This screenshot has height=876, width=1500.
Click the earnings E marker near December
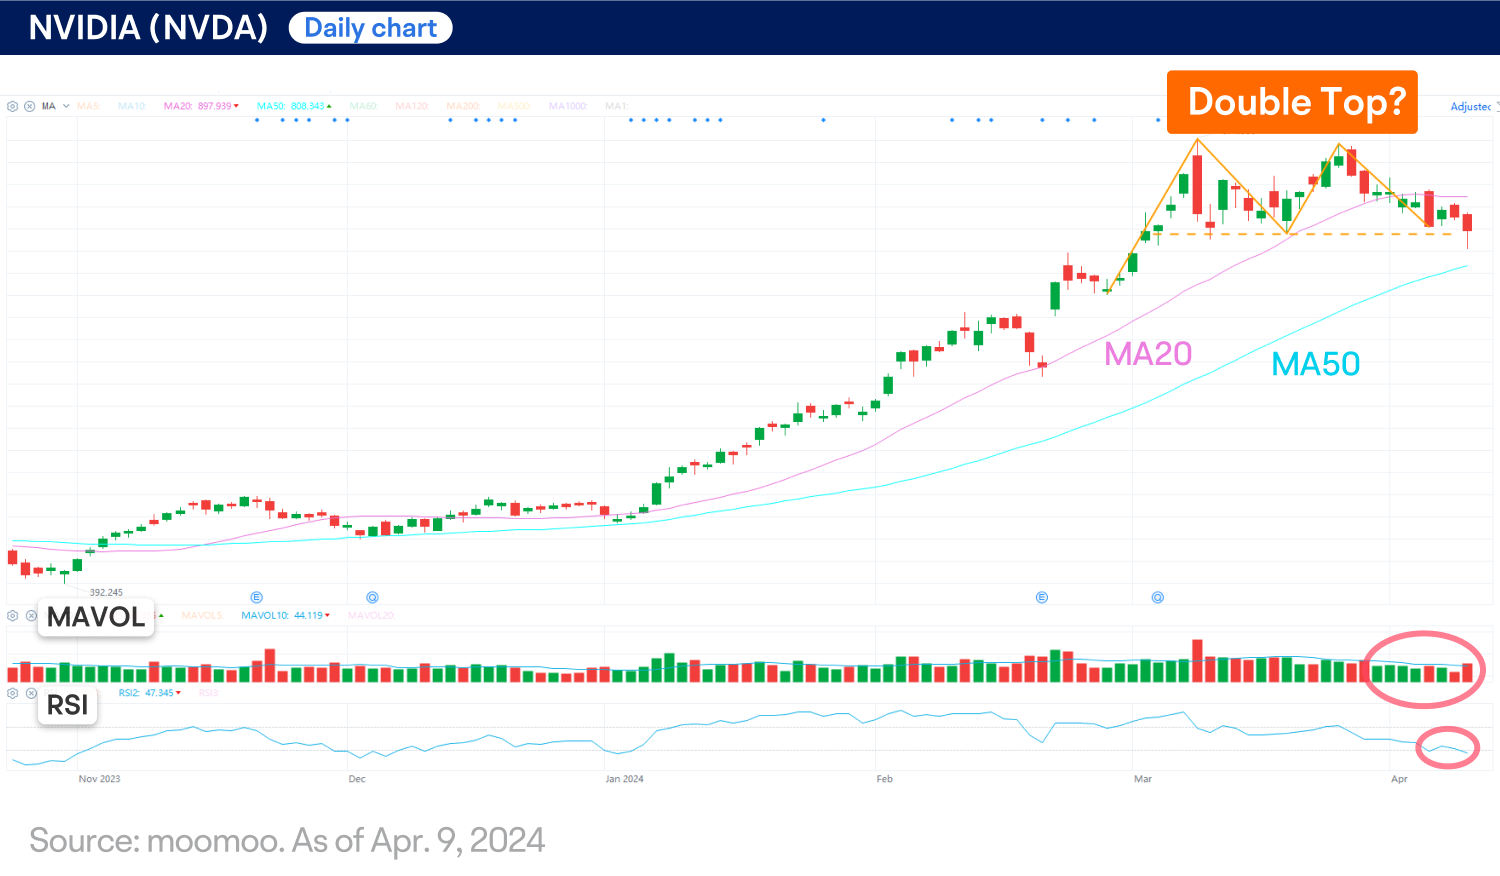[x=256, y=597]
